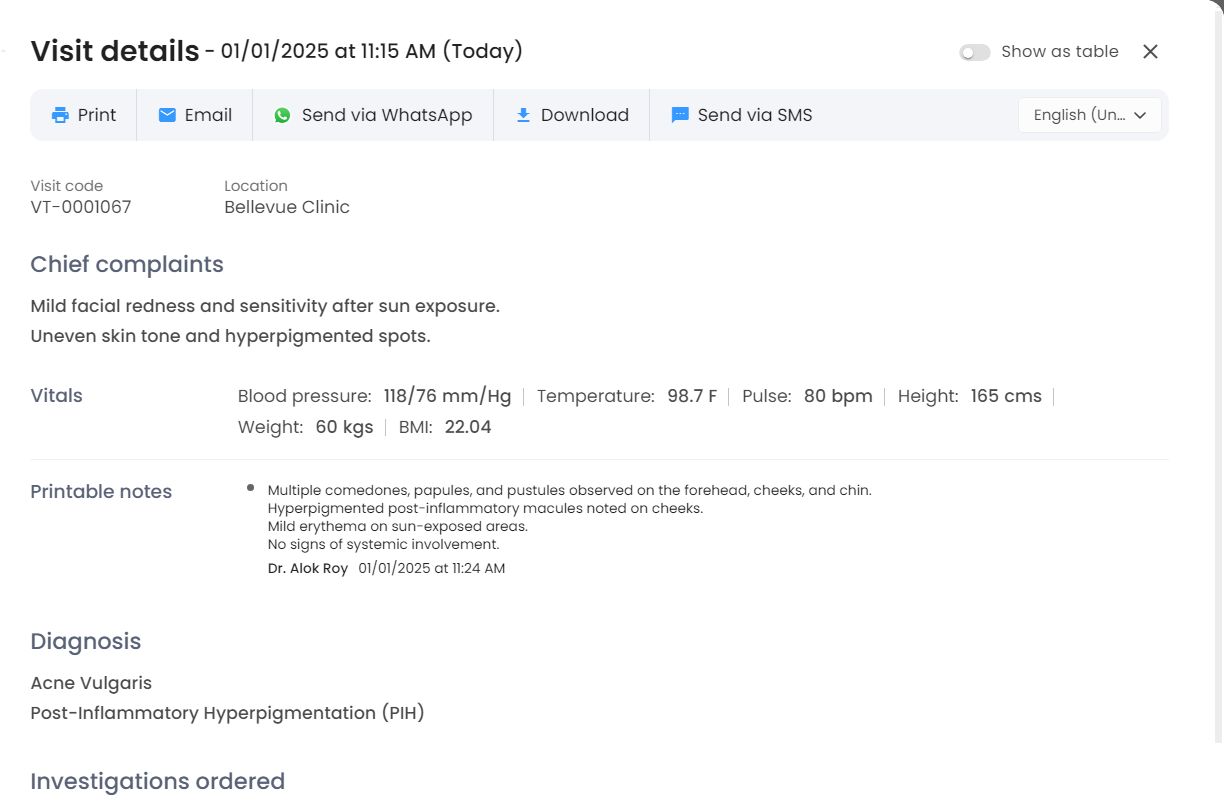Click the download arrow icon

523,115
